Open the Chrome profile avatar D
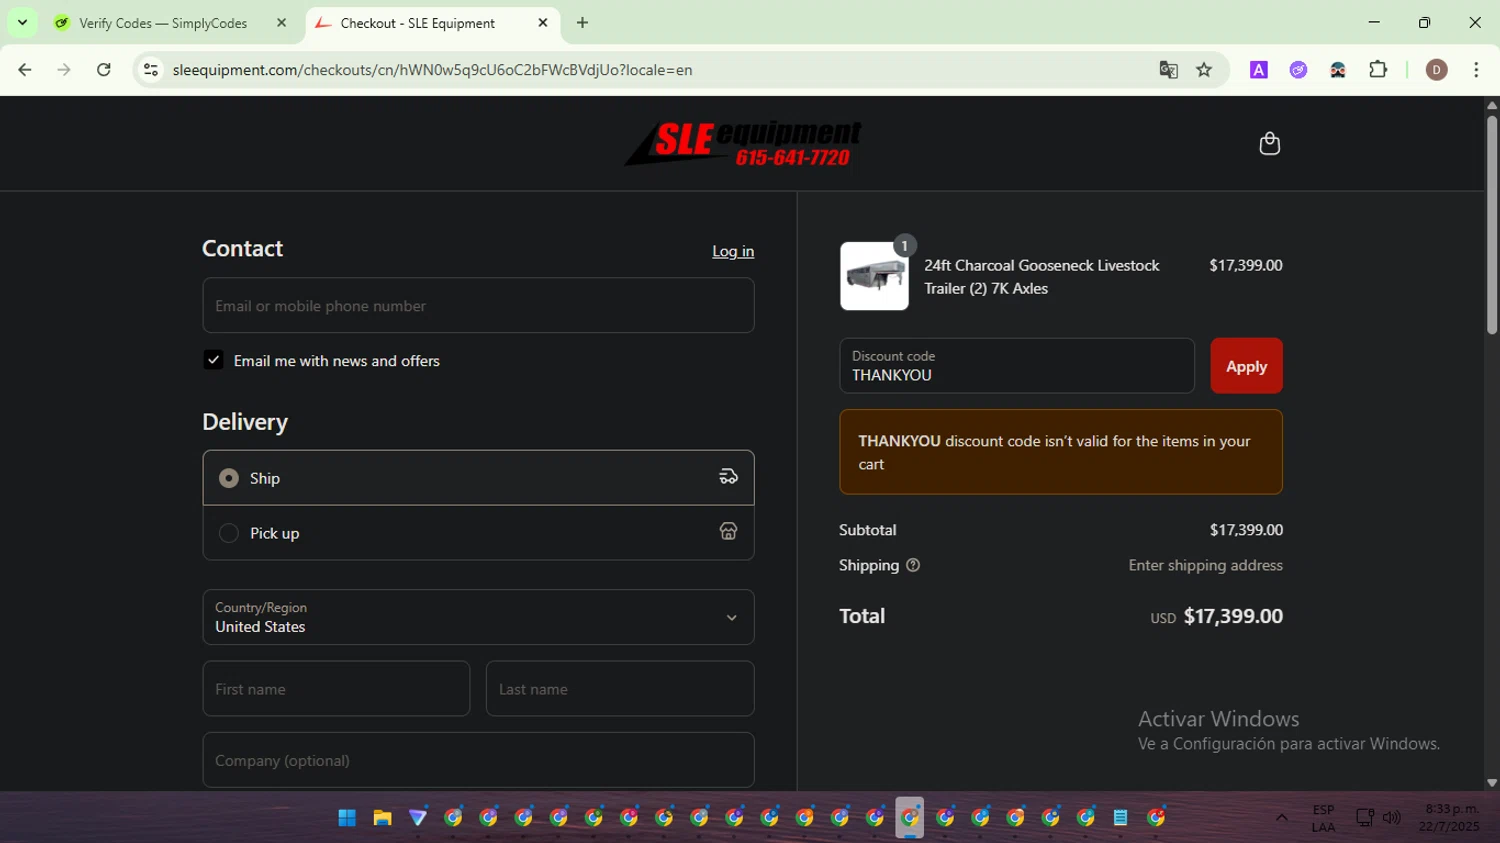Screen dimensions: 1500x843 (x=1436, y=70)
